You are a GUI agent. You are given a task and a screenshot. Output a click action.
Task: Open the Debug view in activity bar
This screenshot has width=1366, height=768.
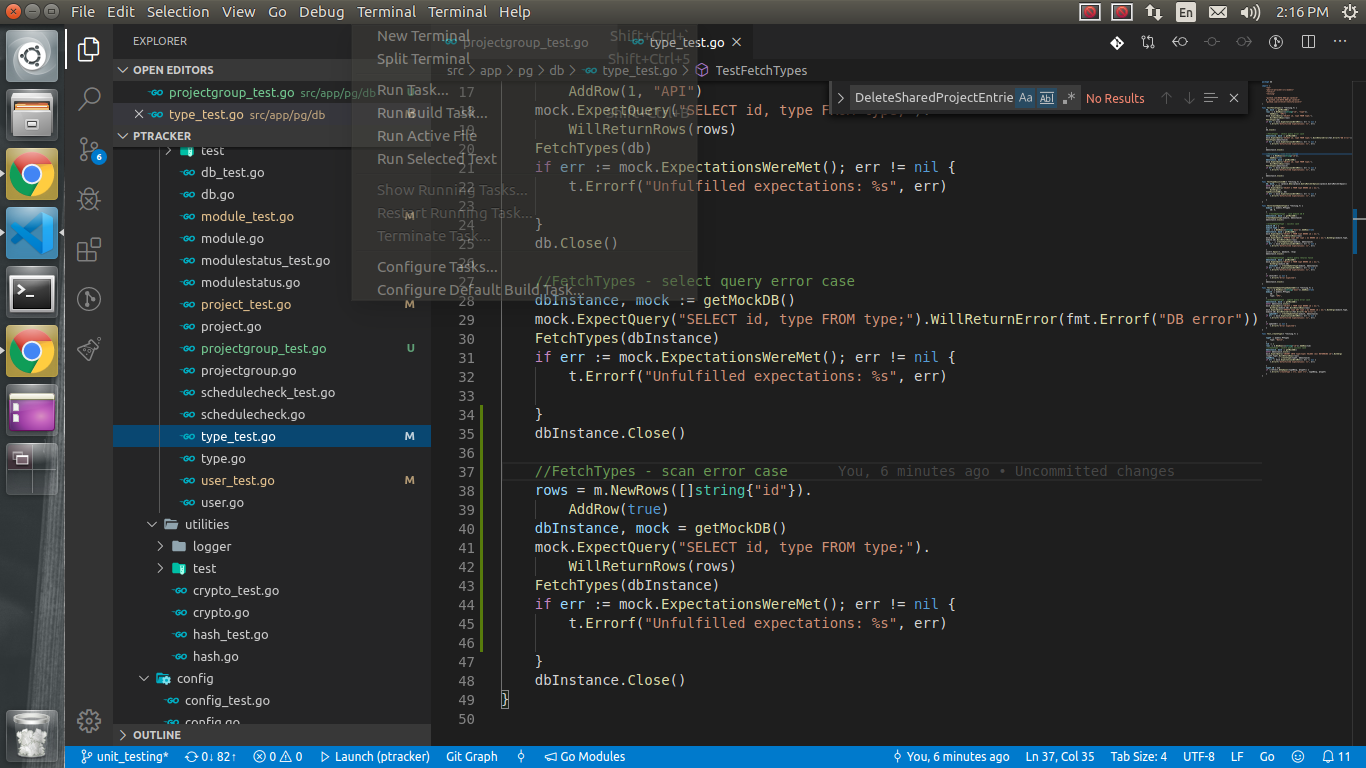89,198
